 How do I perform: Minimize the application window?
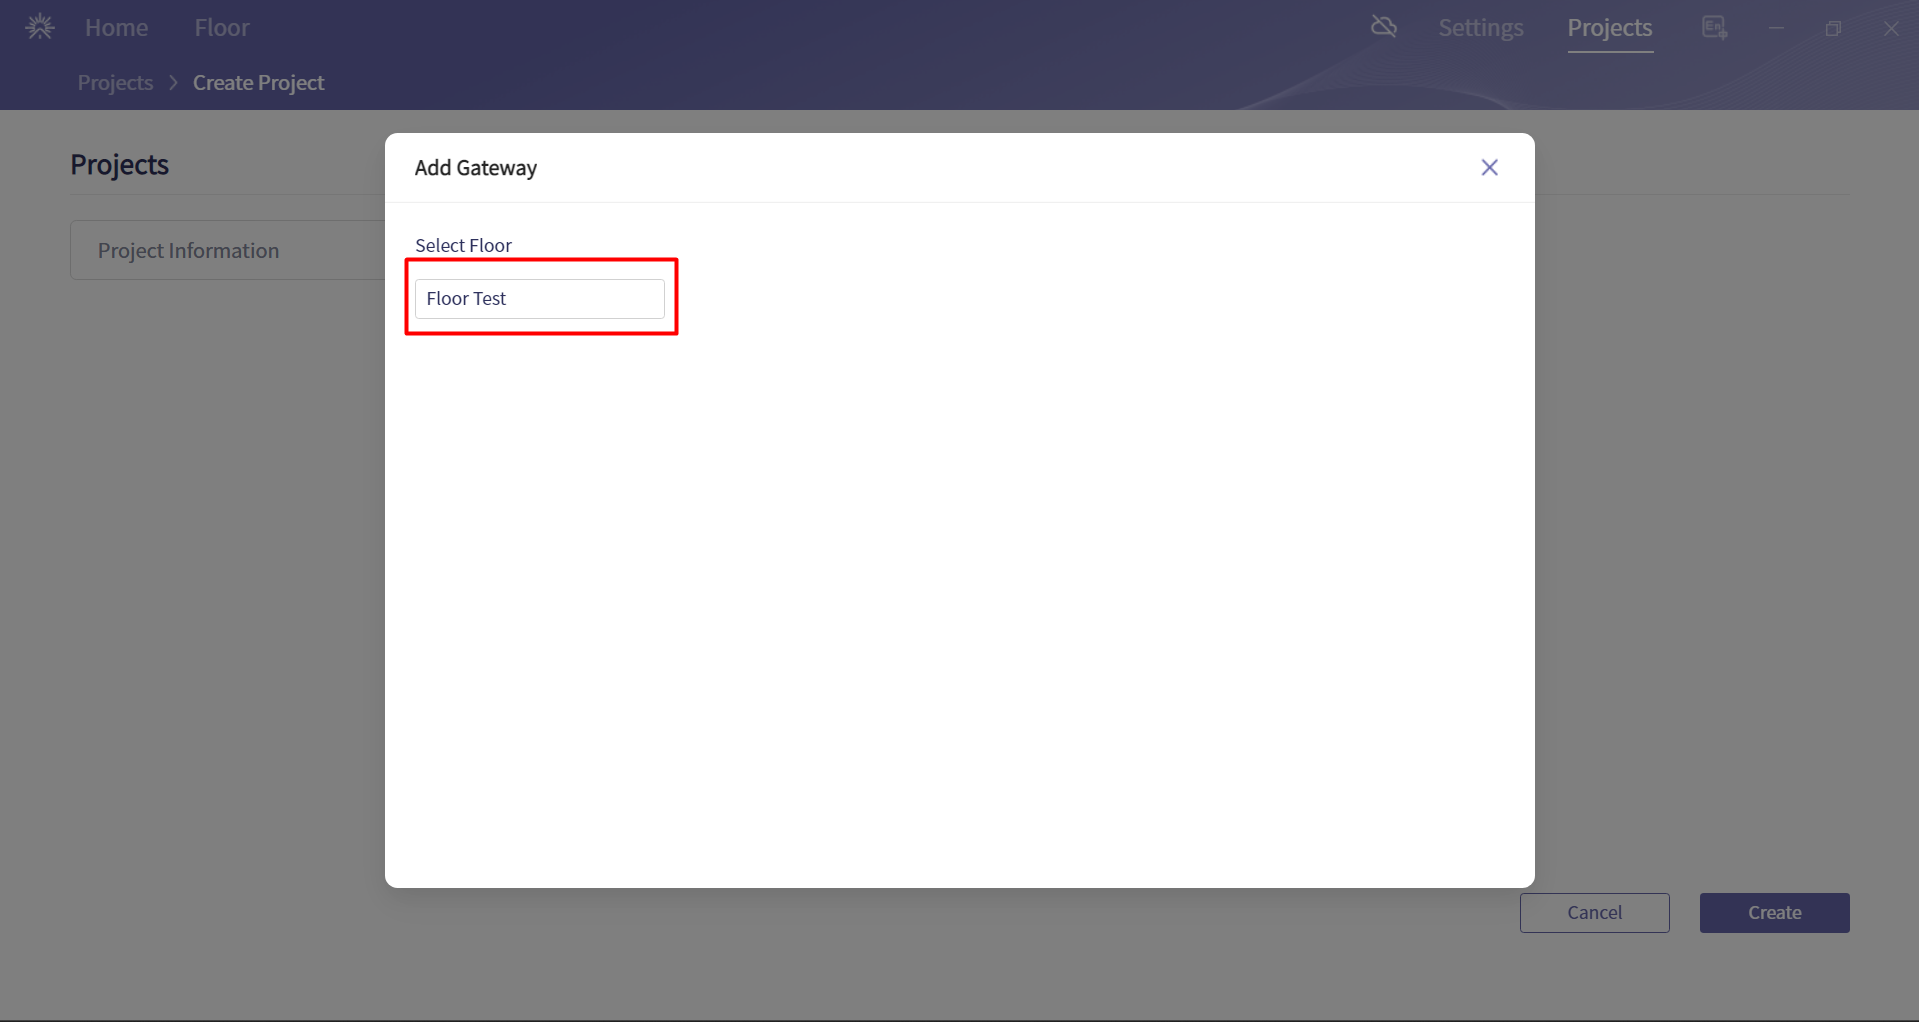tap(1776, 29)
